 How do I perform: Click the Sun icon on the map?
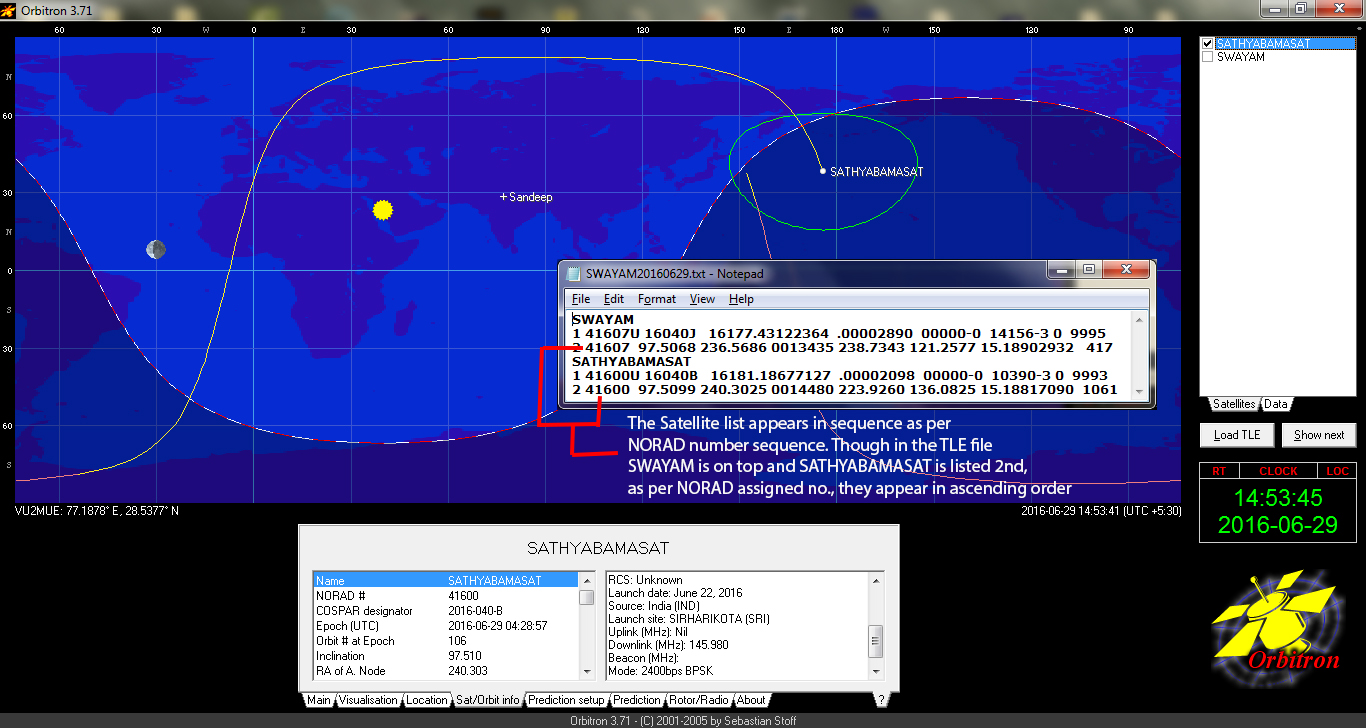[382, 210]
